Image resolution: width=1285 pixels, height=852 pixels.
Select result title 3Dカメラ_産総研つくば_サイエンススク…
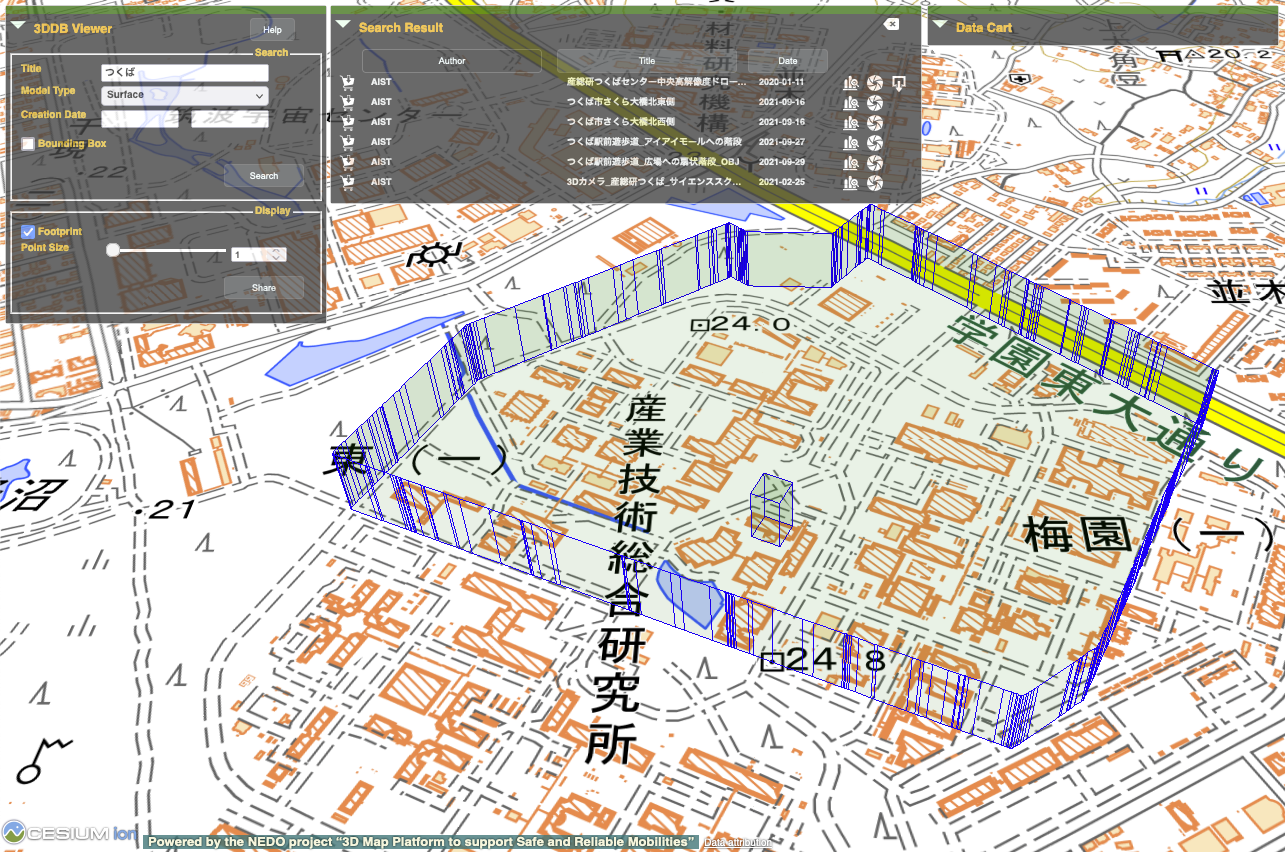point(655,182)
